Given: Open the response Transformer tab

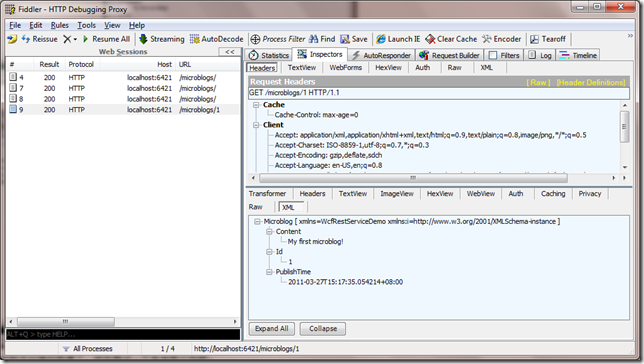Looking at the screenshot, I should (x=267, y=194).
